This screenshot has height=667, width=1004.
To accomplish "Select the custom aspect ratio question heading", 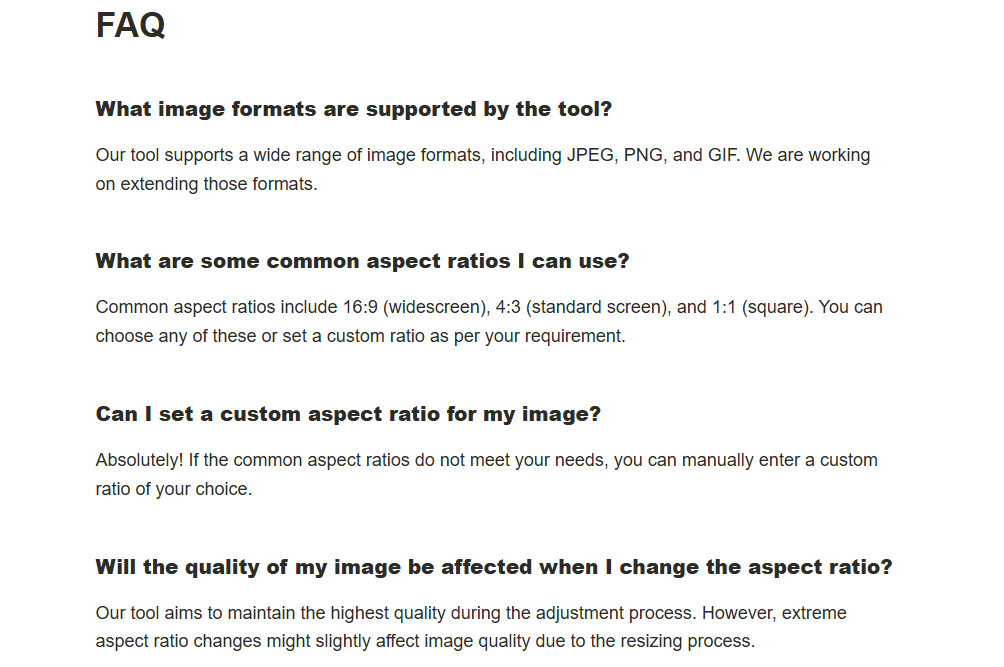I will (x=348, y=414).
